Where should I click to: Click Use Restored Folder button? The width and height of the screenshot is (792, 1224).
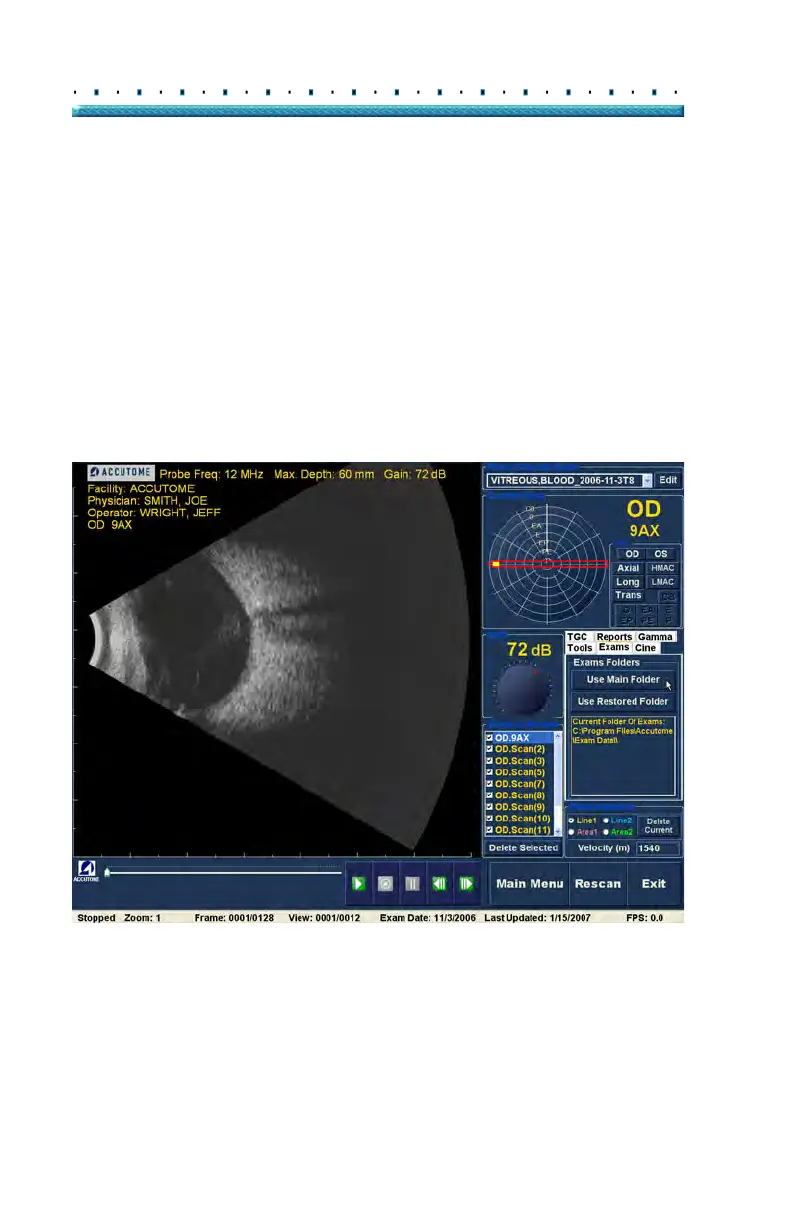click(624, 702)
